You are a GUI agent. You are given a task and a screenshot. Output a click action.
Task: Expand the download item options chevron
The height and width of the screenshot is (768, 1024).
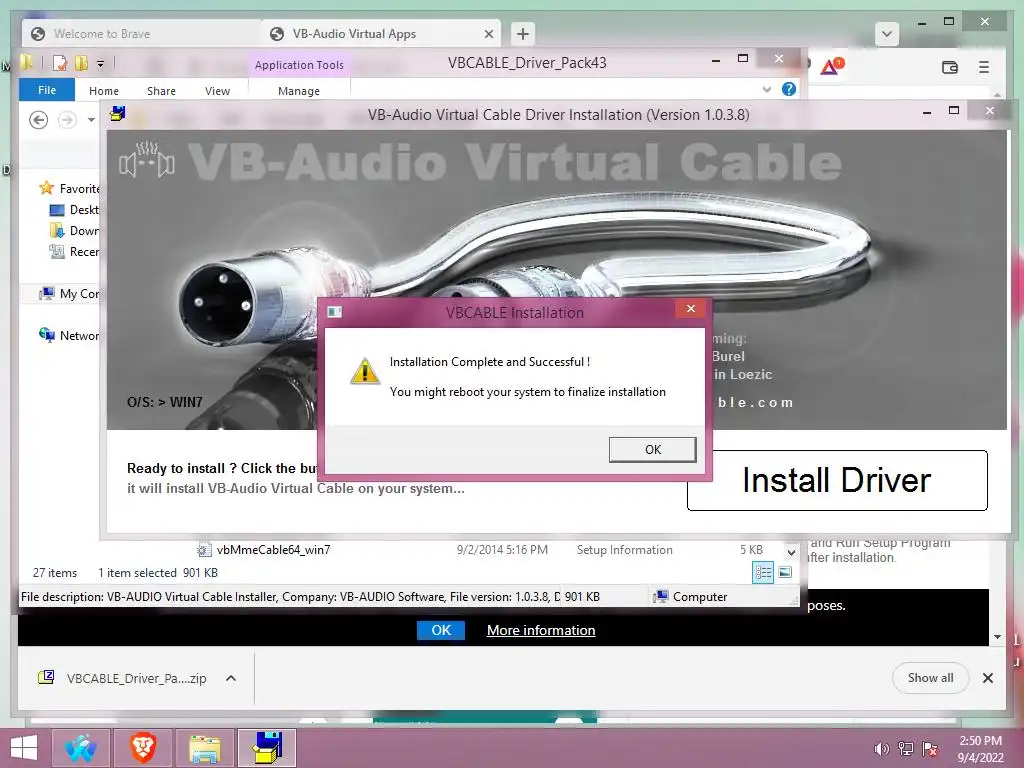231,679
